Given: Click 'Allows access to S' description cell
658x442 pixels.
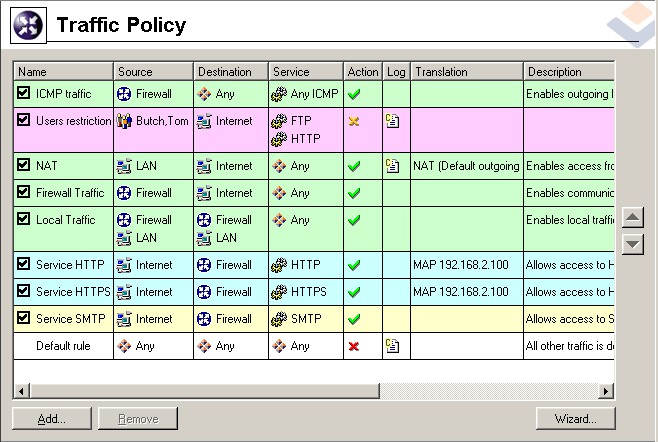Looking at the screenshot, I should pos(569,319).
